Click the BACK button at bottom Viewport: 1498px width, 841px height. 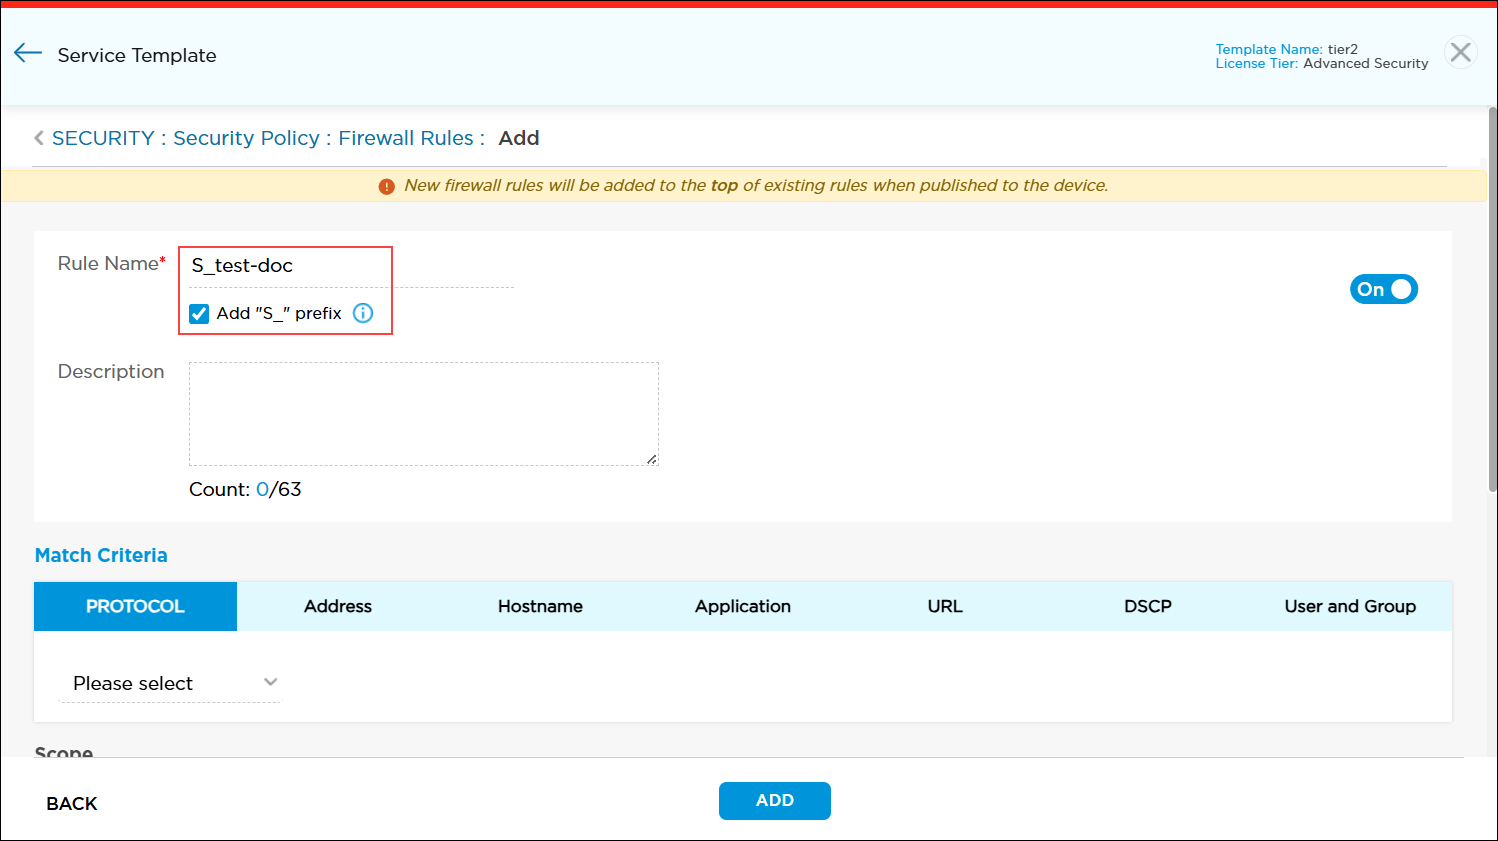72,803
